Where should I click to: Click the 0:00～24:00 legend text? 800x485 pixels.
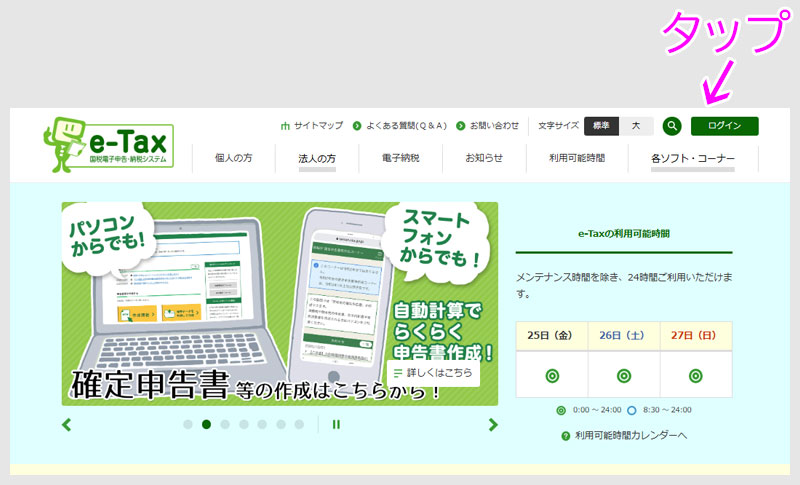597,410
